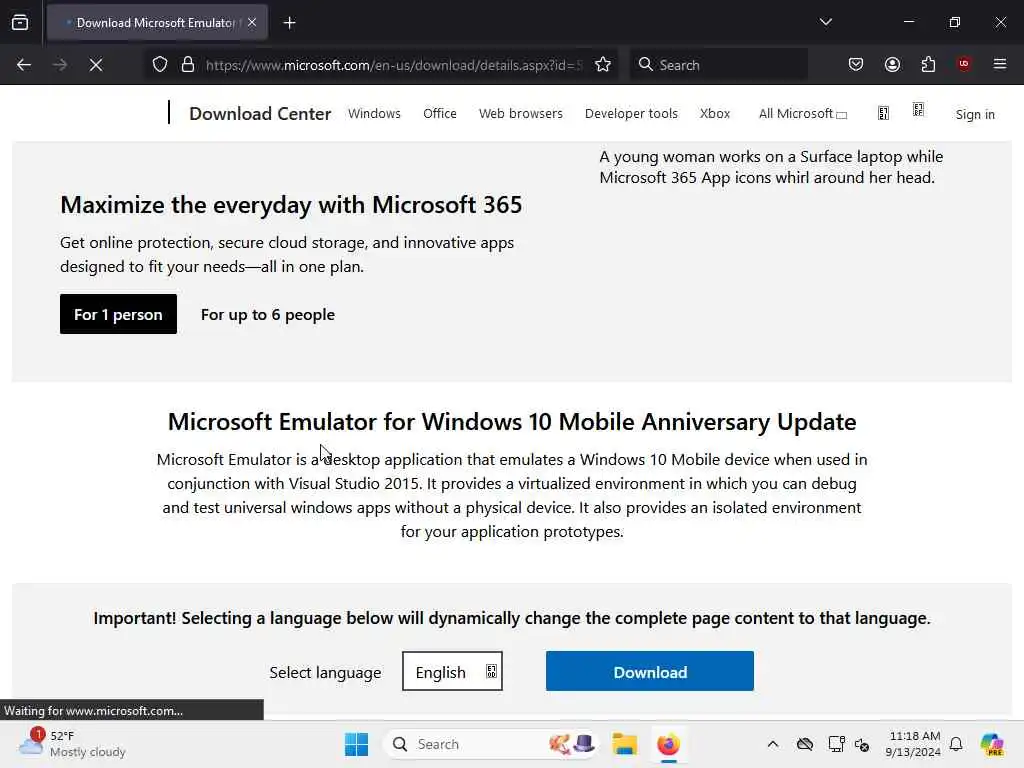The width and height of the screenshot is (1024, 768).
Task: Open Firefox recent tabs view icon
Action: pos(20,23)
